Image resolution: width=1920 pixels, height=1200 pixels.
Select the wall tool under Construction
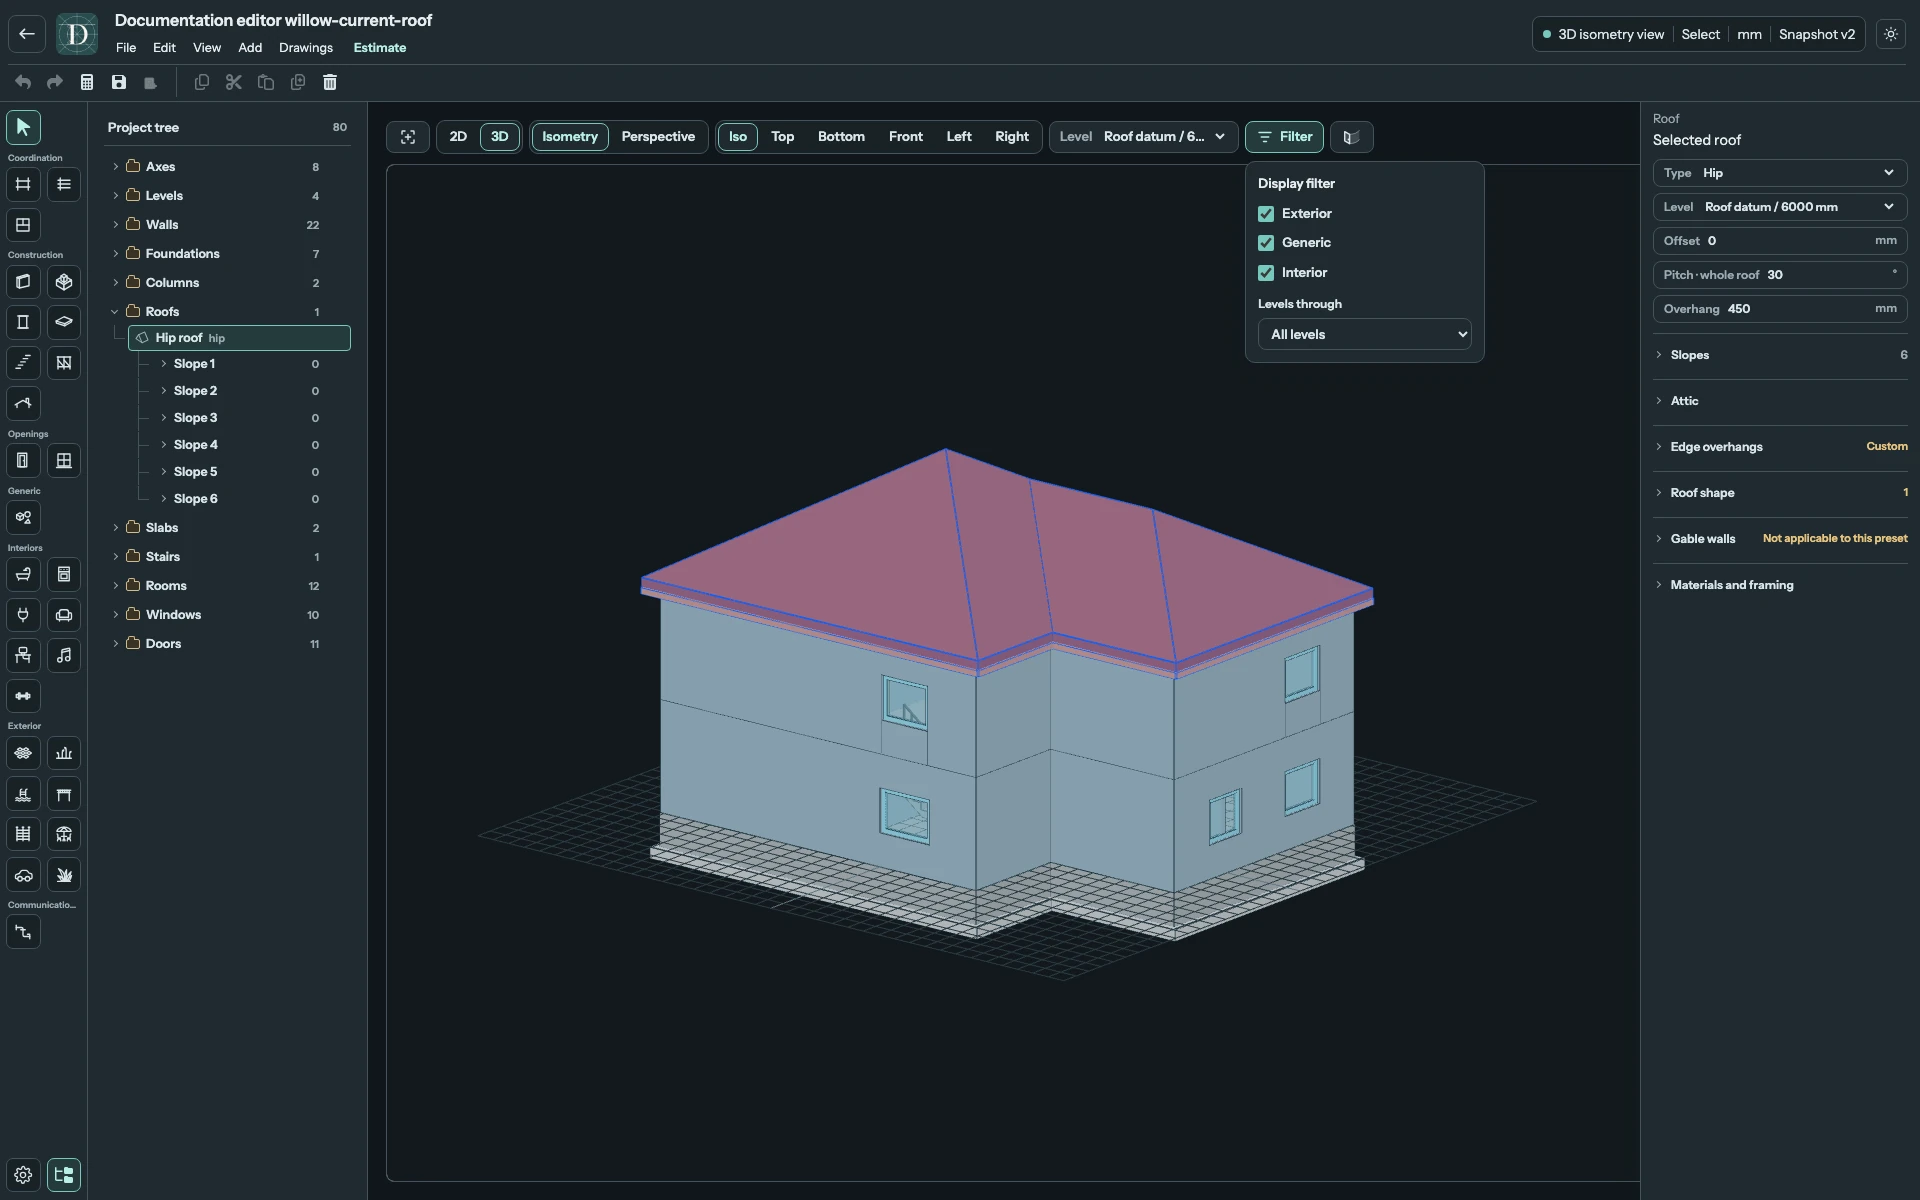23,282
